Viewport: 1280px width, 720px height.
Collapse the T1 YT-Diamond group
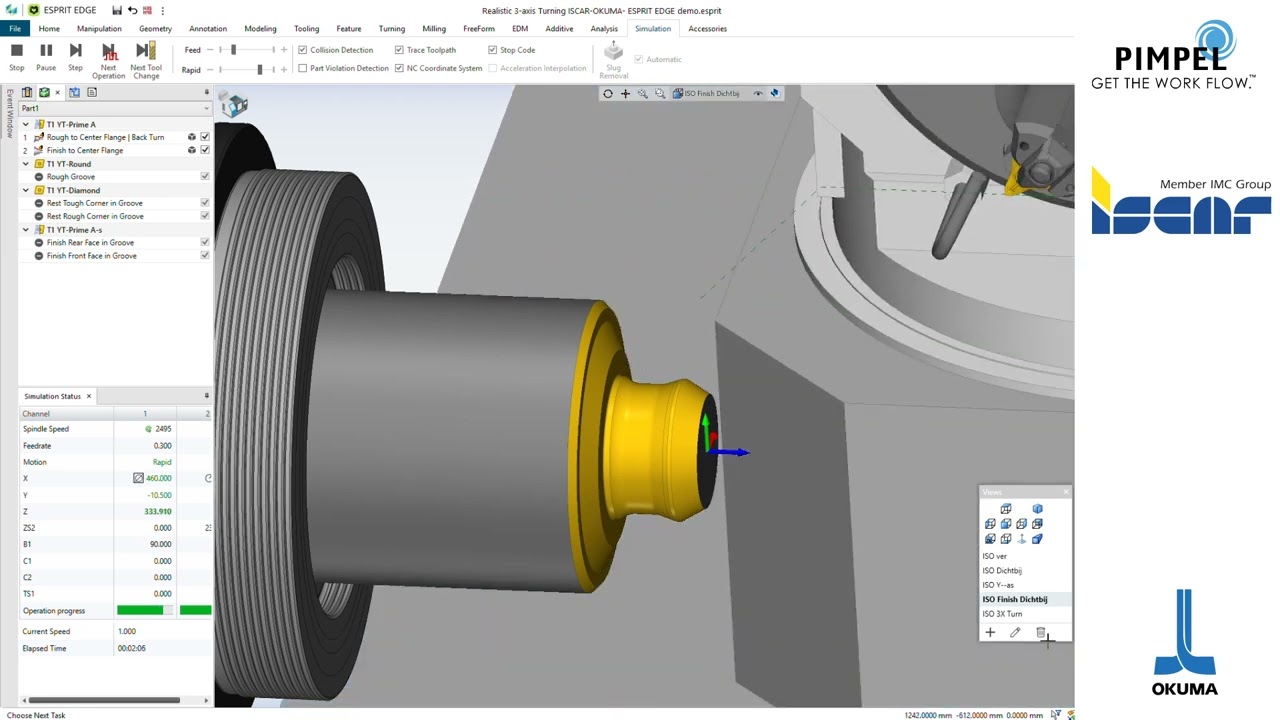(x=26, y=189)
